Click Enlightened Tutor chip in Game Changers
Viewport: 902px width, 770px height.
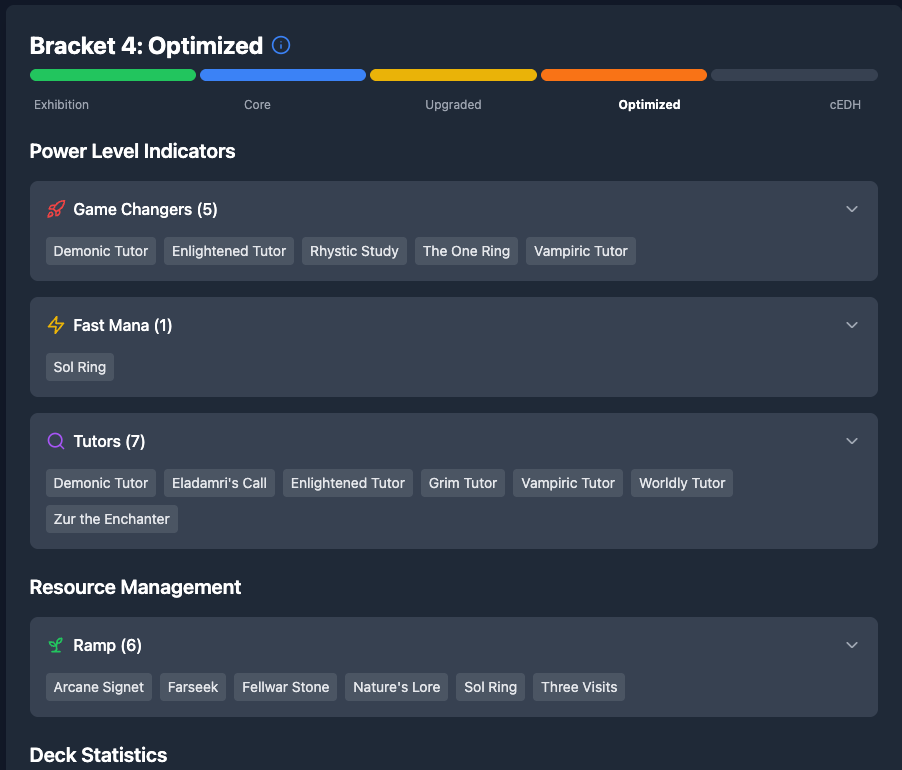229,251
